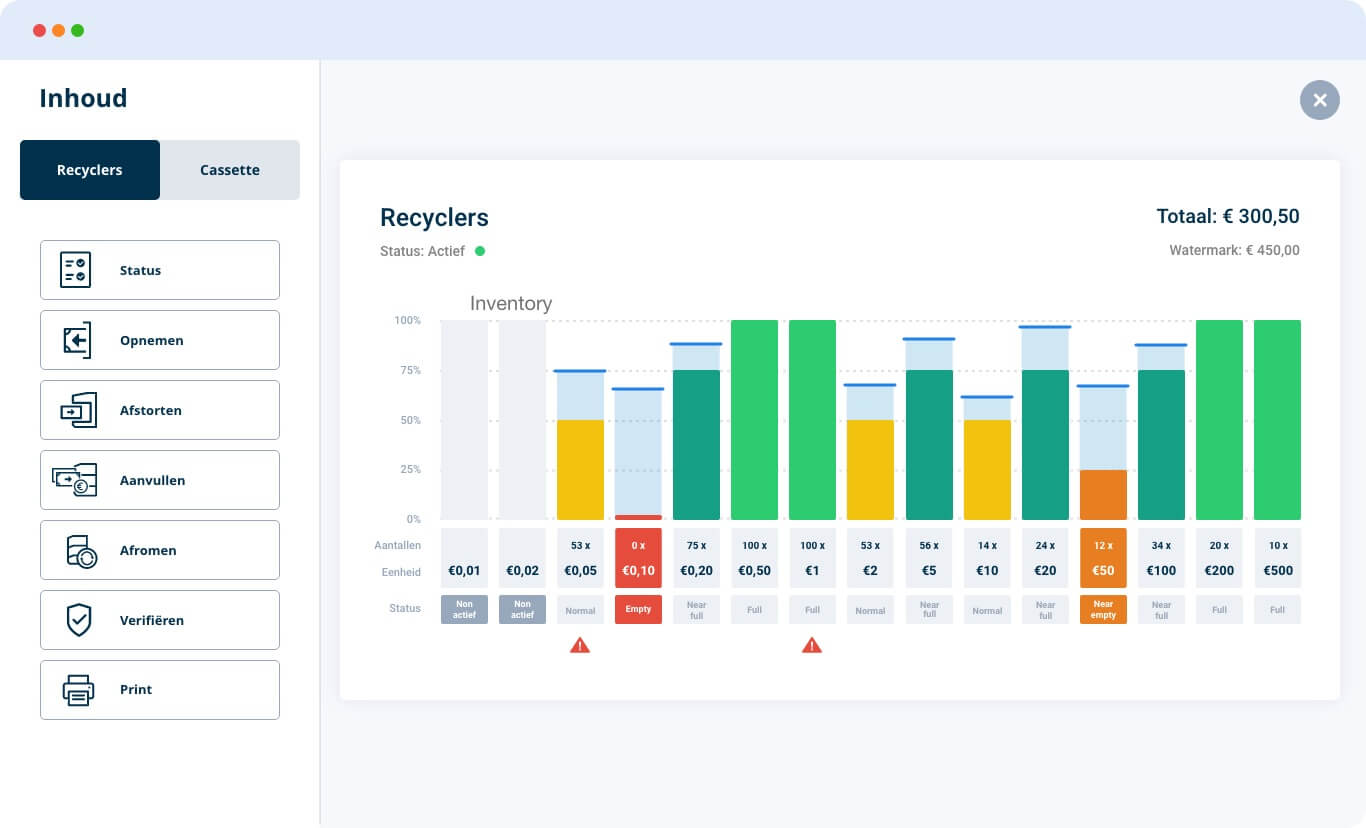Viewport: 1366px width, 828px height.
Task: Click the warning triangle under €1
Action: (812, 645)
